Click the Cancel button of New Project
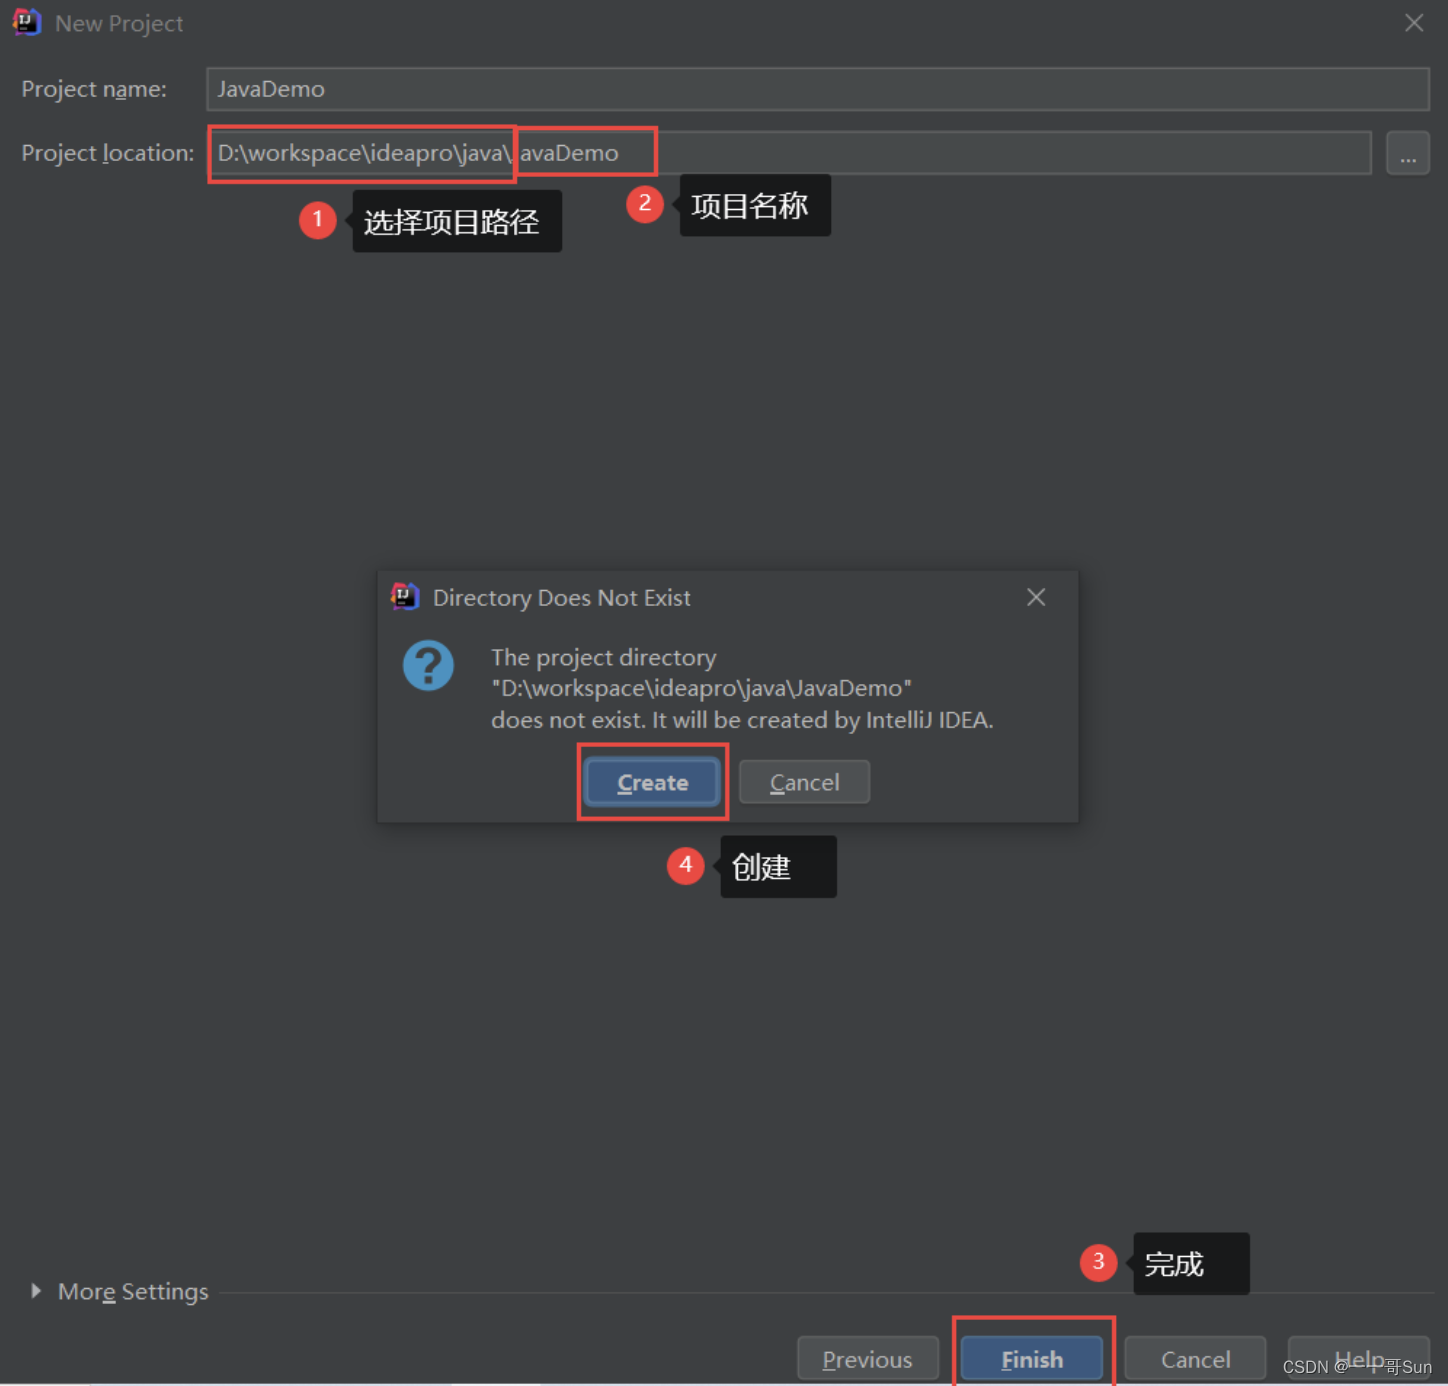 pyautogui.click(x=1195, y=1359)
